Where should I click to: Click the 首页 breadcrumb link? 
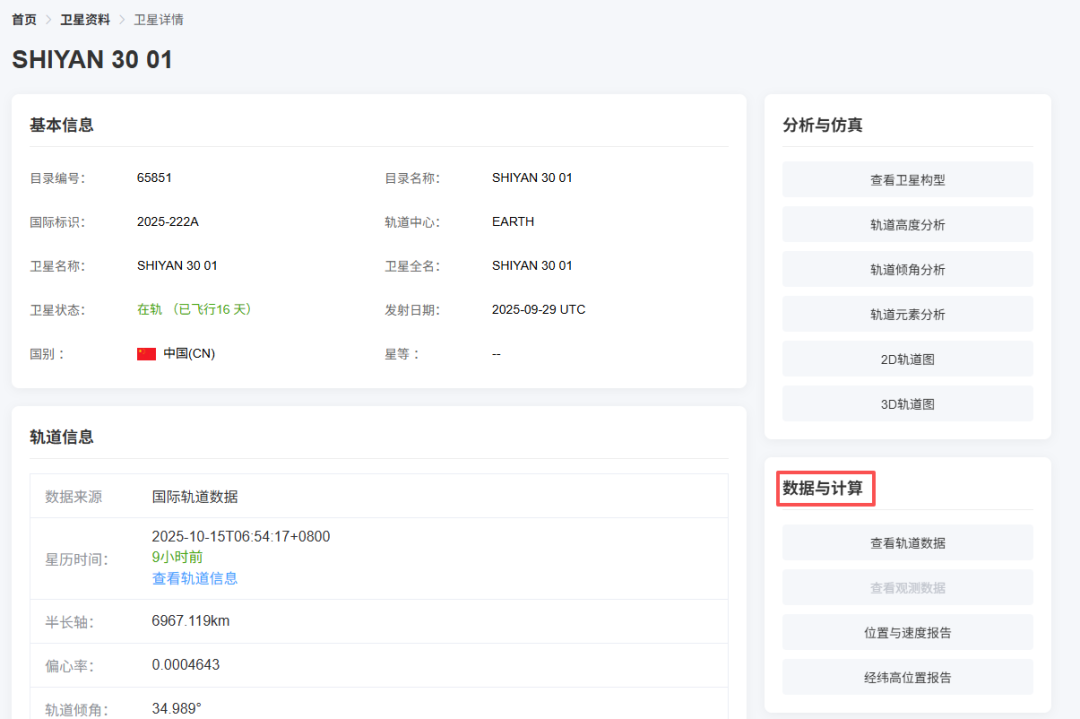[24, 20]
